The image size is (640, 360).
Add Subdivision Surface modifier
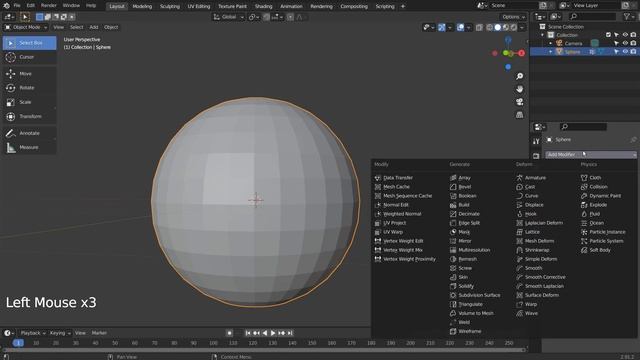click(x=475, y=295)
